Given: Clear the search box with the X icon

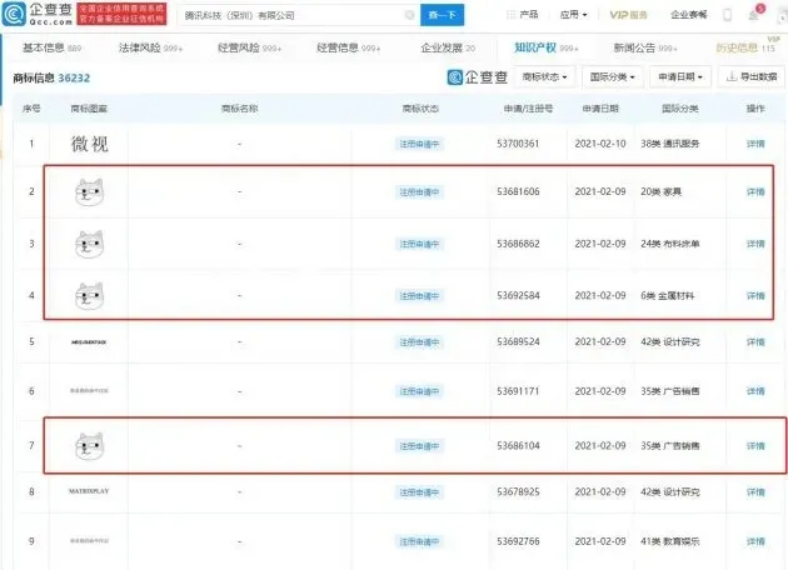Looking at the screenshot, I should click(409, 15).
